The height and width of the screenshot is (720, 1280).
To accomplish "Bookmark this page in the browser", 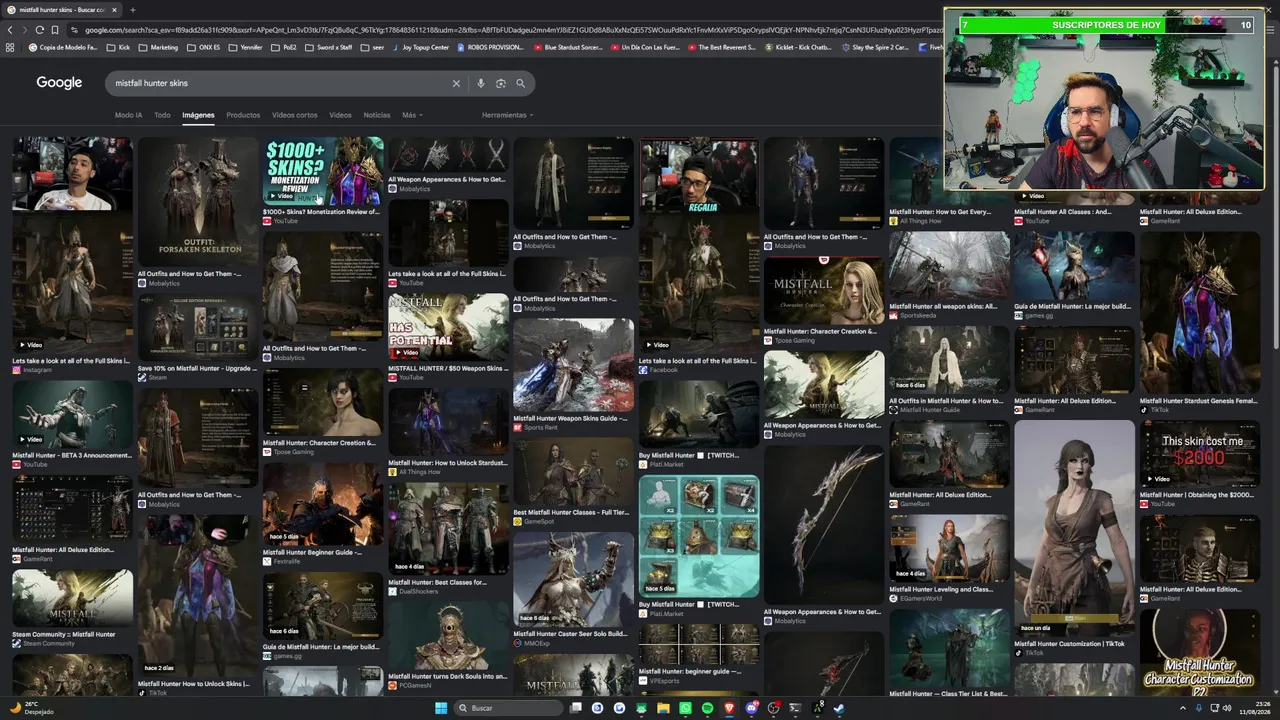I will [55, 30].
